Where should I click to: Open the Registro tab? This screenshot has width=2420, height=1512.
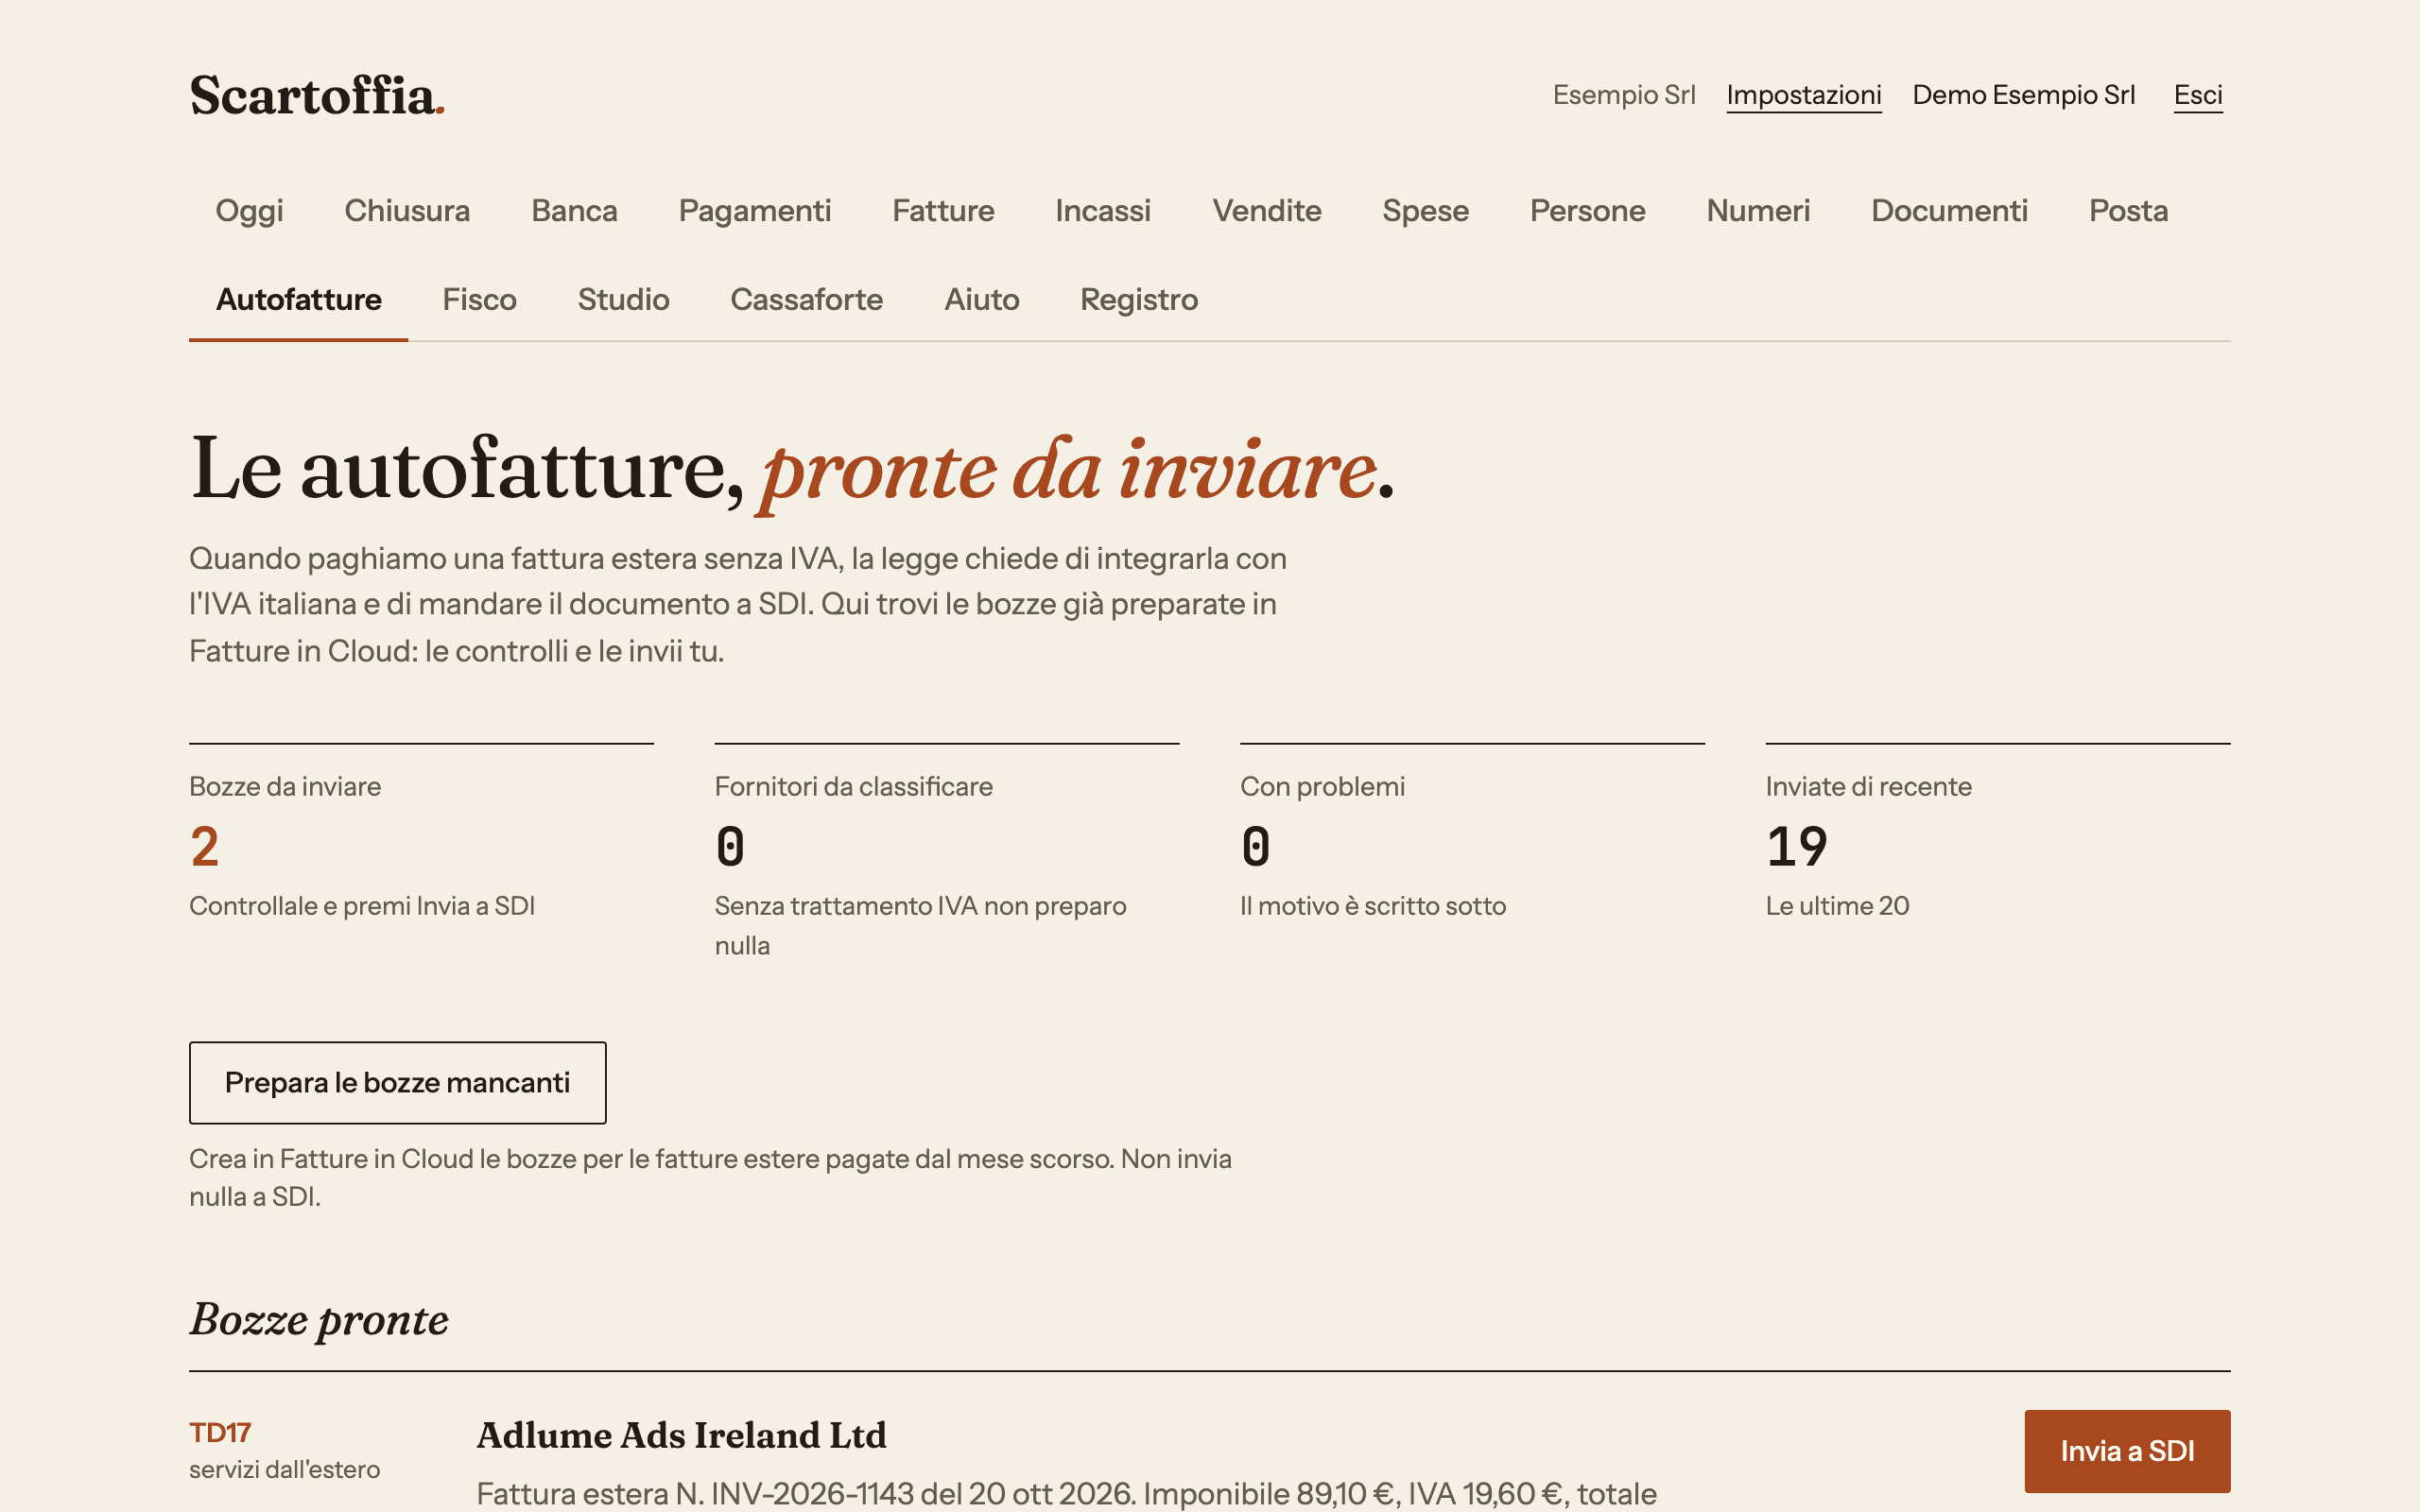pos(1139,300)
